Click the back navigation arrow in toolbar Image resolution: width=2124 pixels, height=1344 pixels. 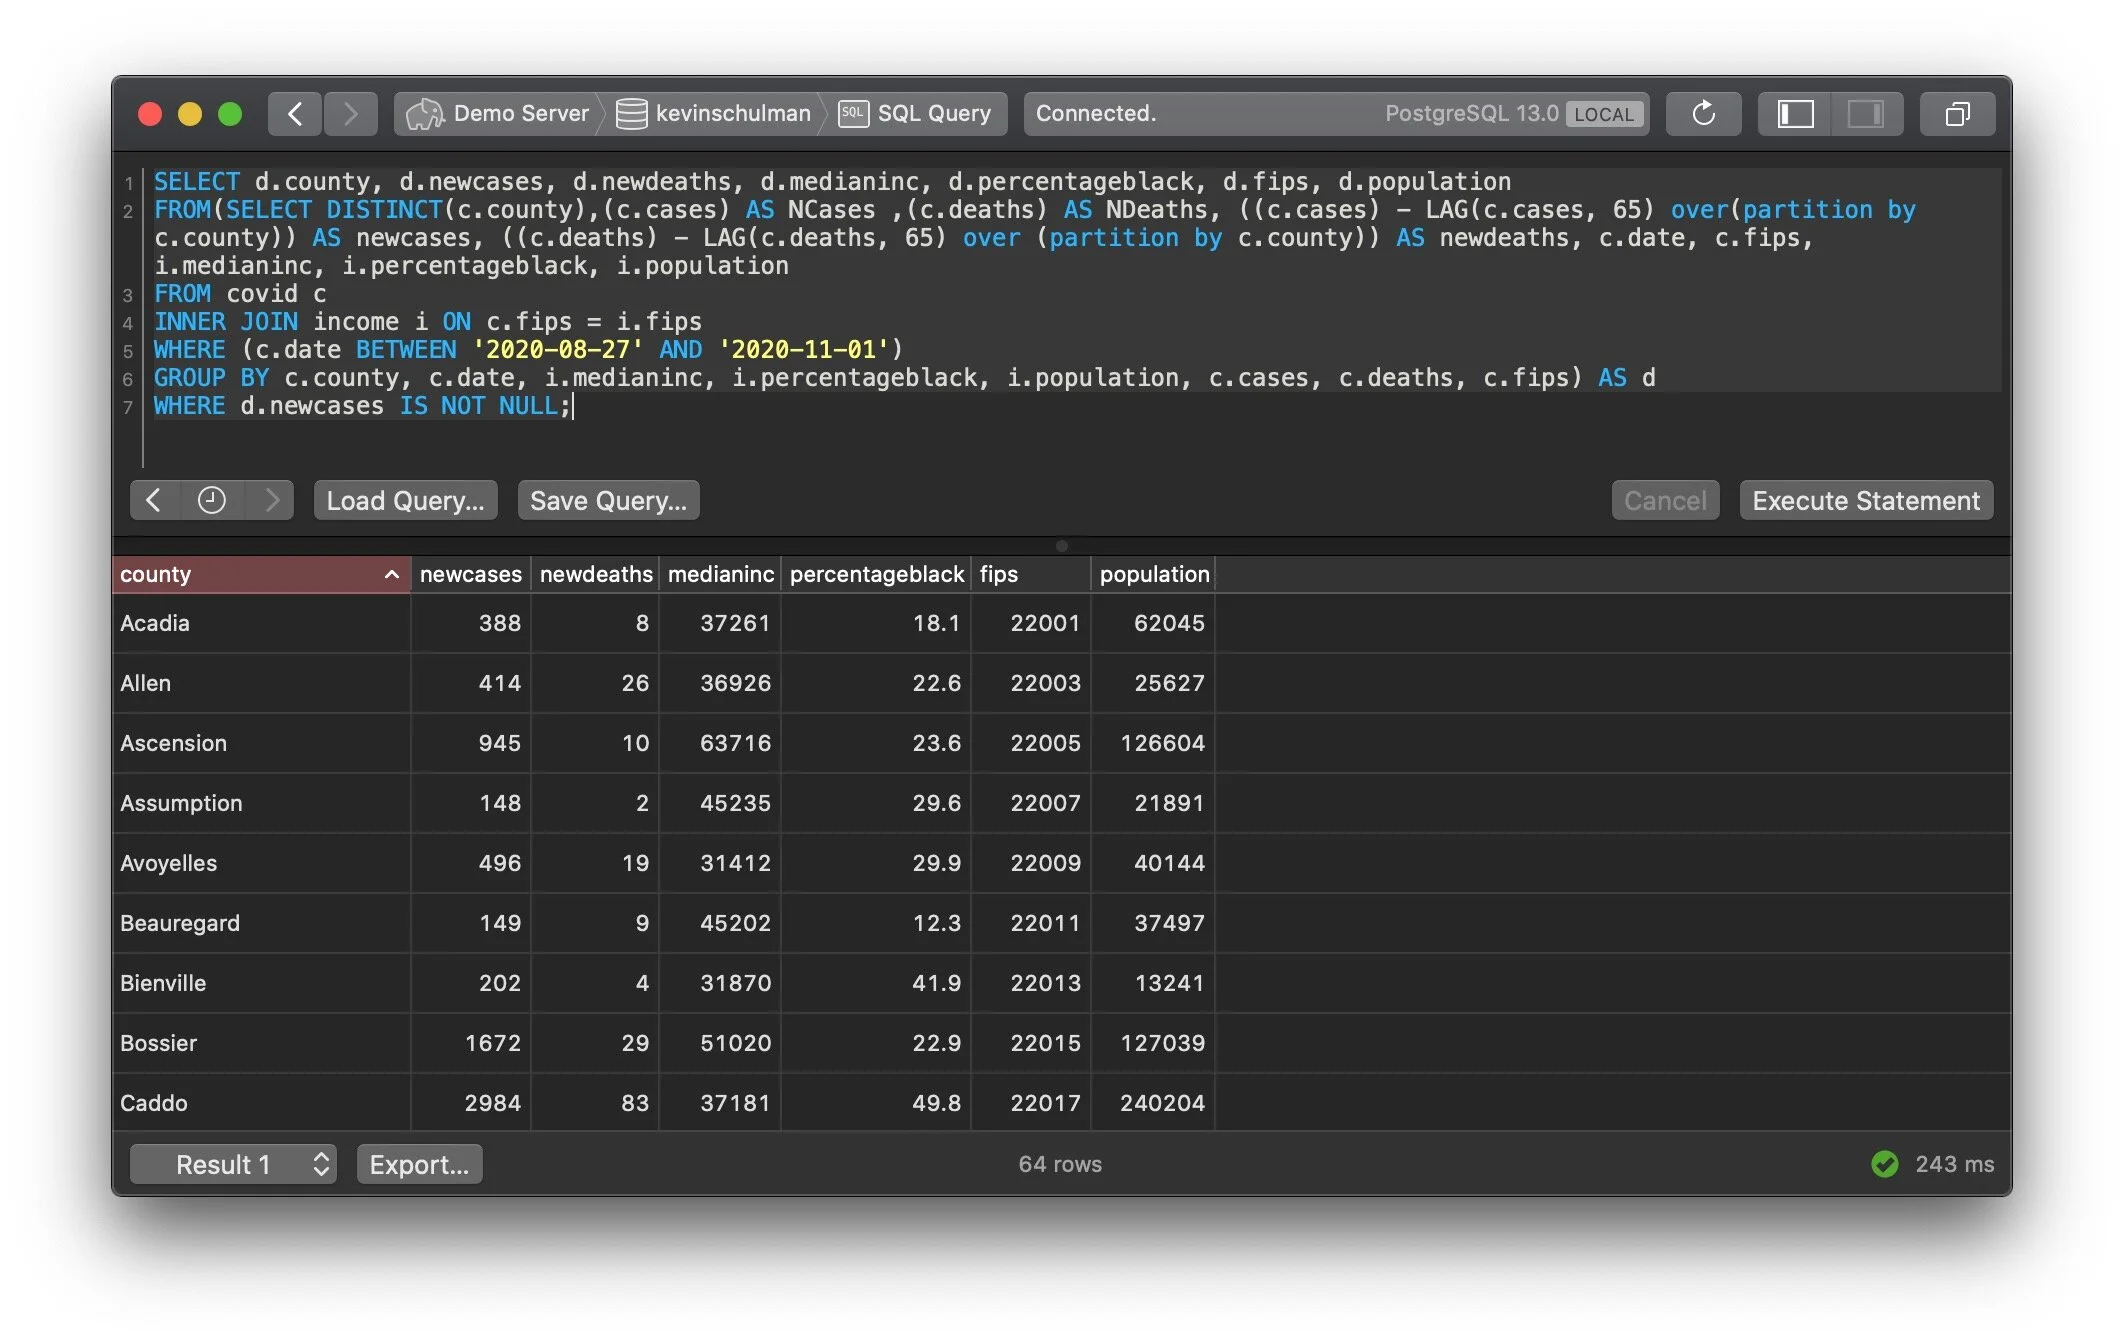pyautogui.click(x=295, y=114)
